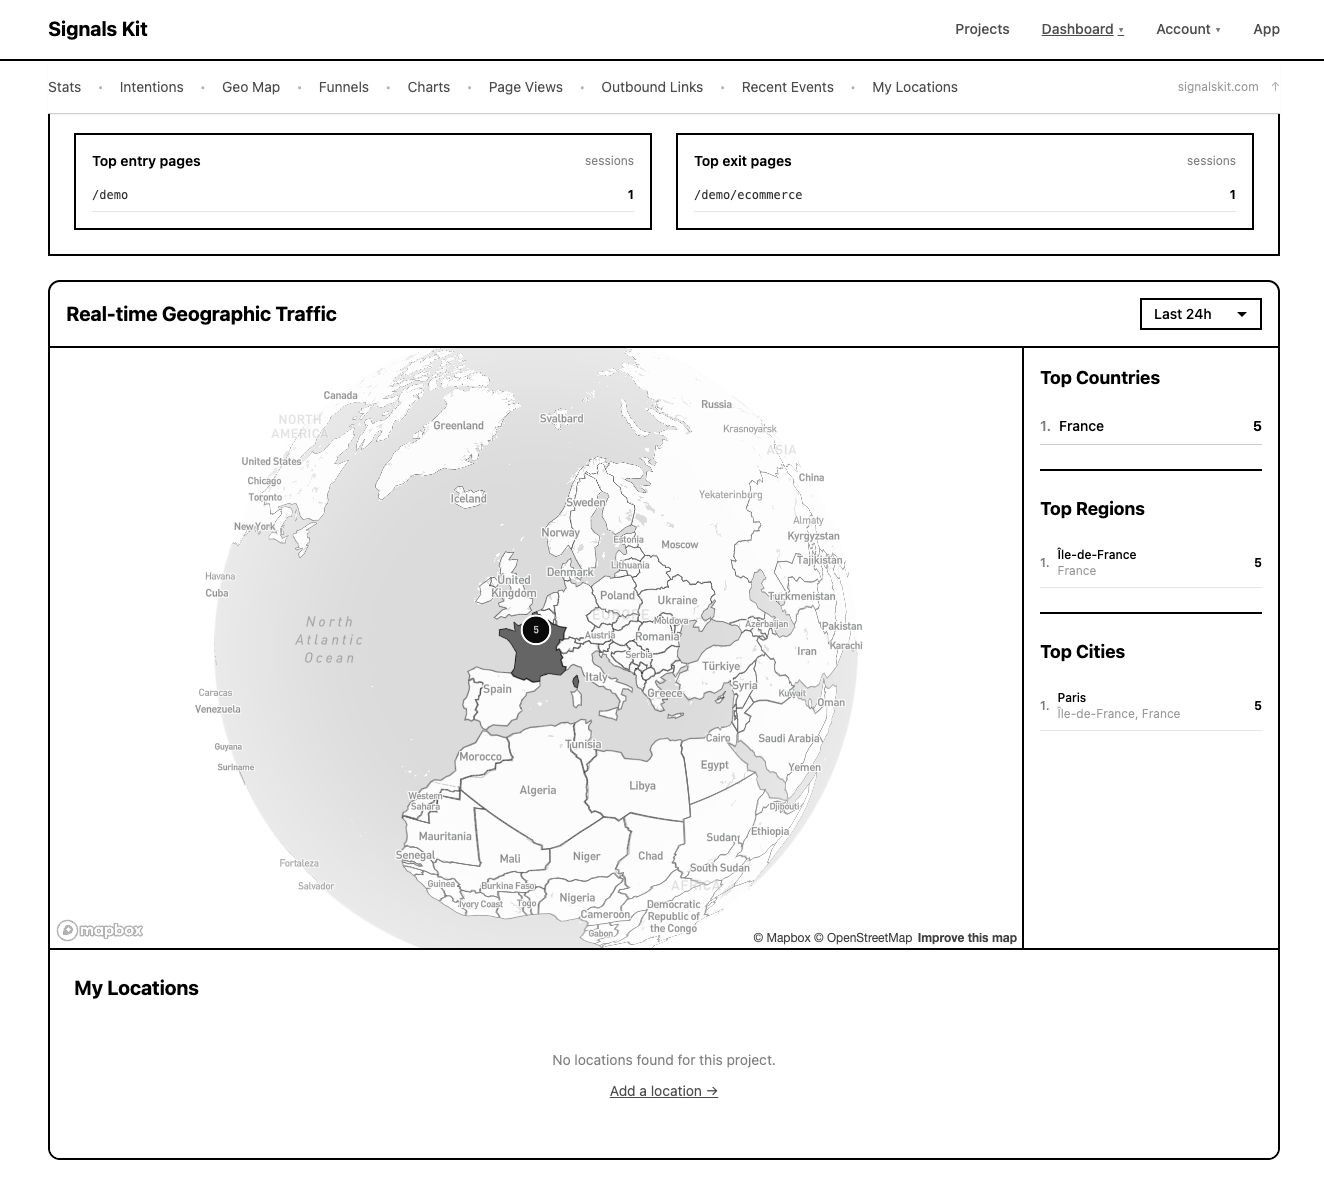1324x1197 pixels.
Task: Select the "5" session marker over France
Action: [535, 630]
